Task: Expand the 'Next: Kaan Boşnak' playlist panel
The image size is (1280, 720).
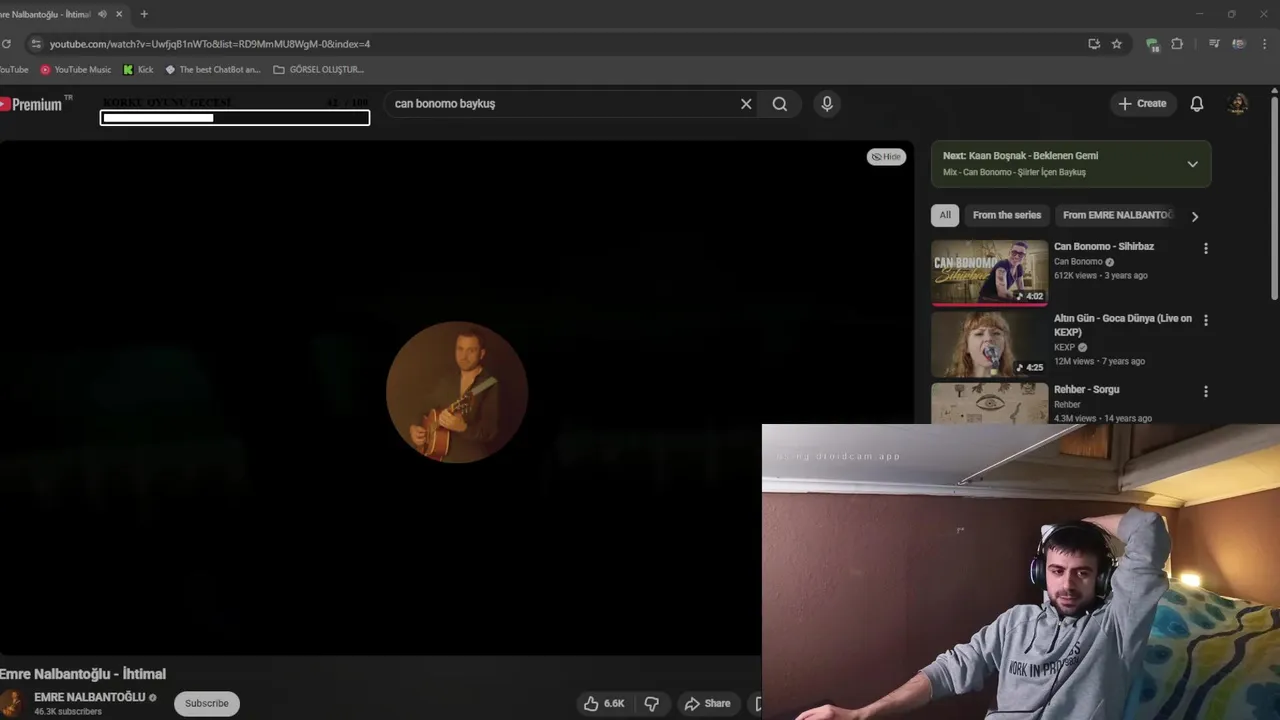Action: [x=1192, y=164]
